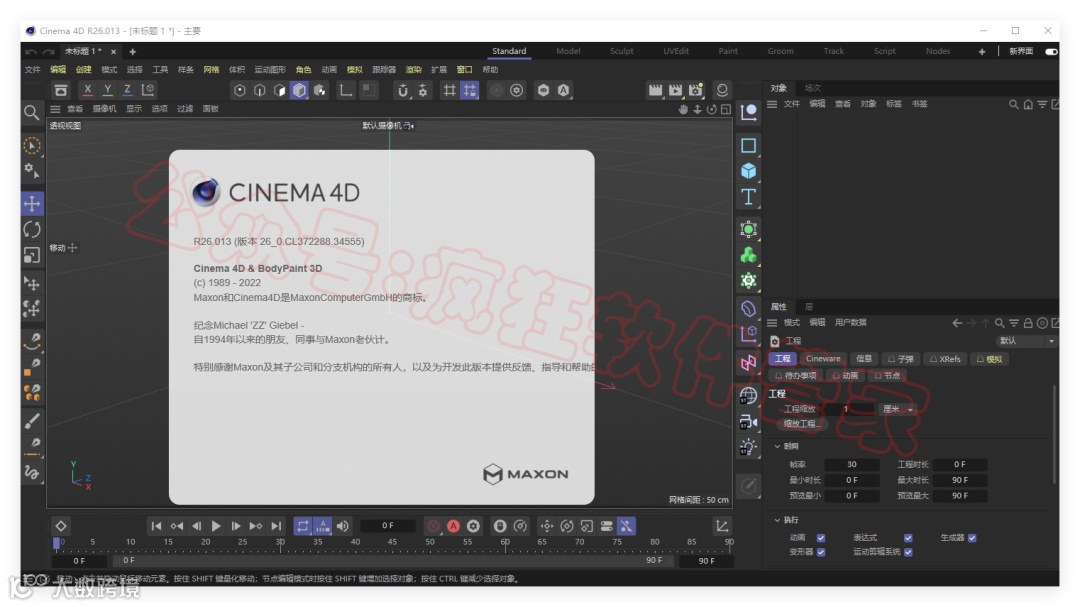The image size is (1080, 607).
Task: Add a camera object from side palette
Action: [749, 421]
